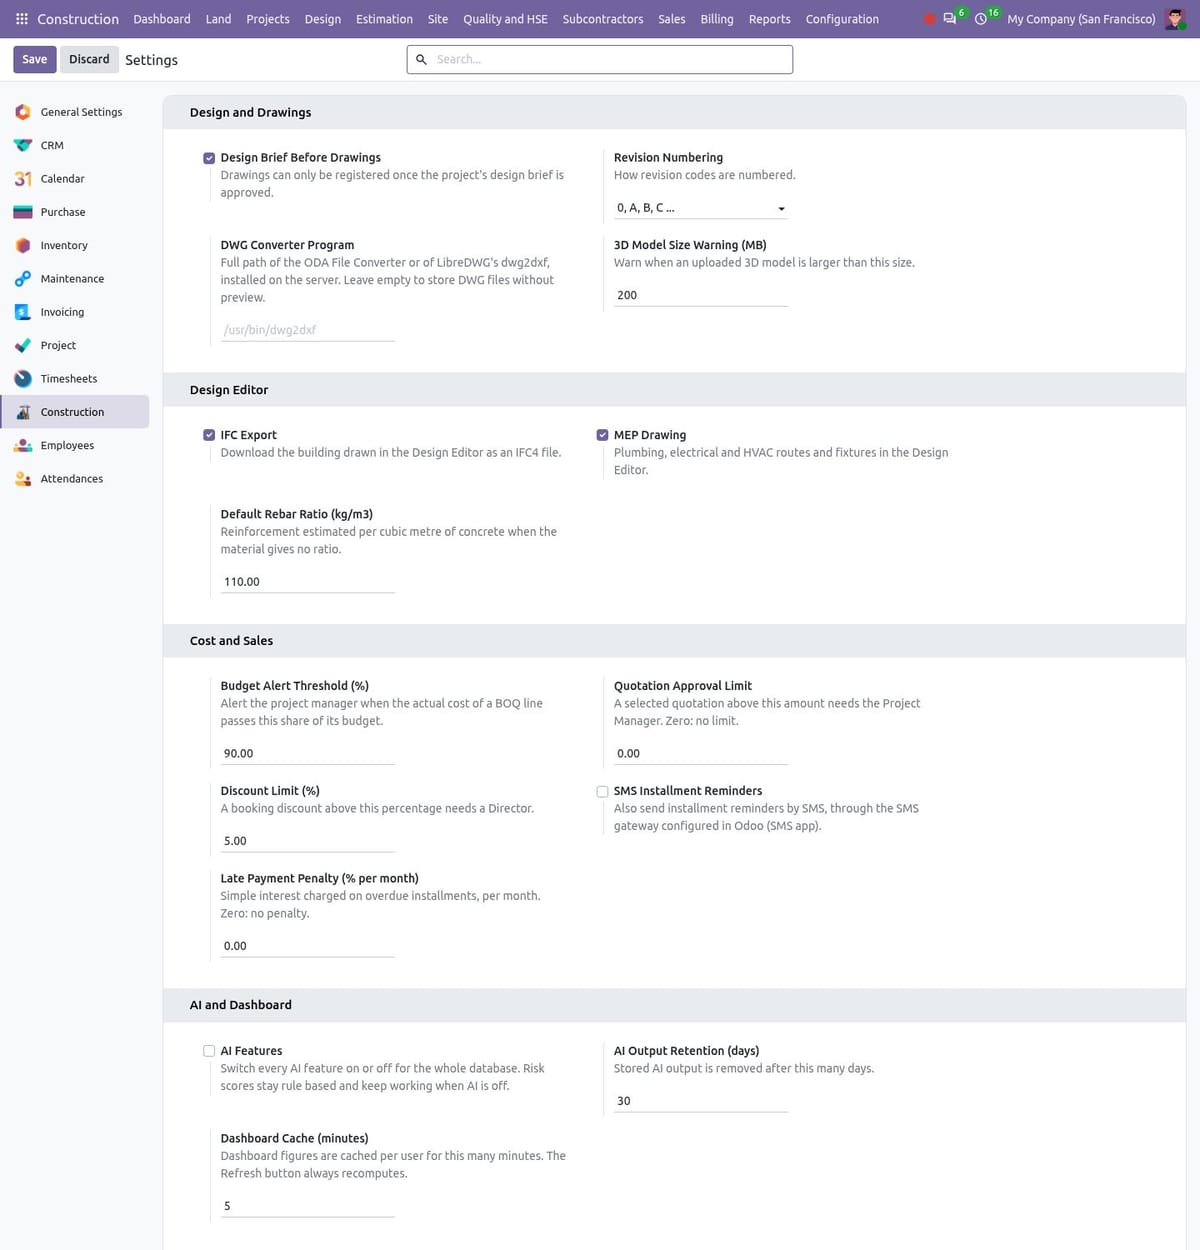Open the Quality and HSE menu

(505, 19)
